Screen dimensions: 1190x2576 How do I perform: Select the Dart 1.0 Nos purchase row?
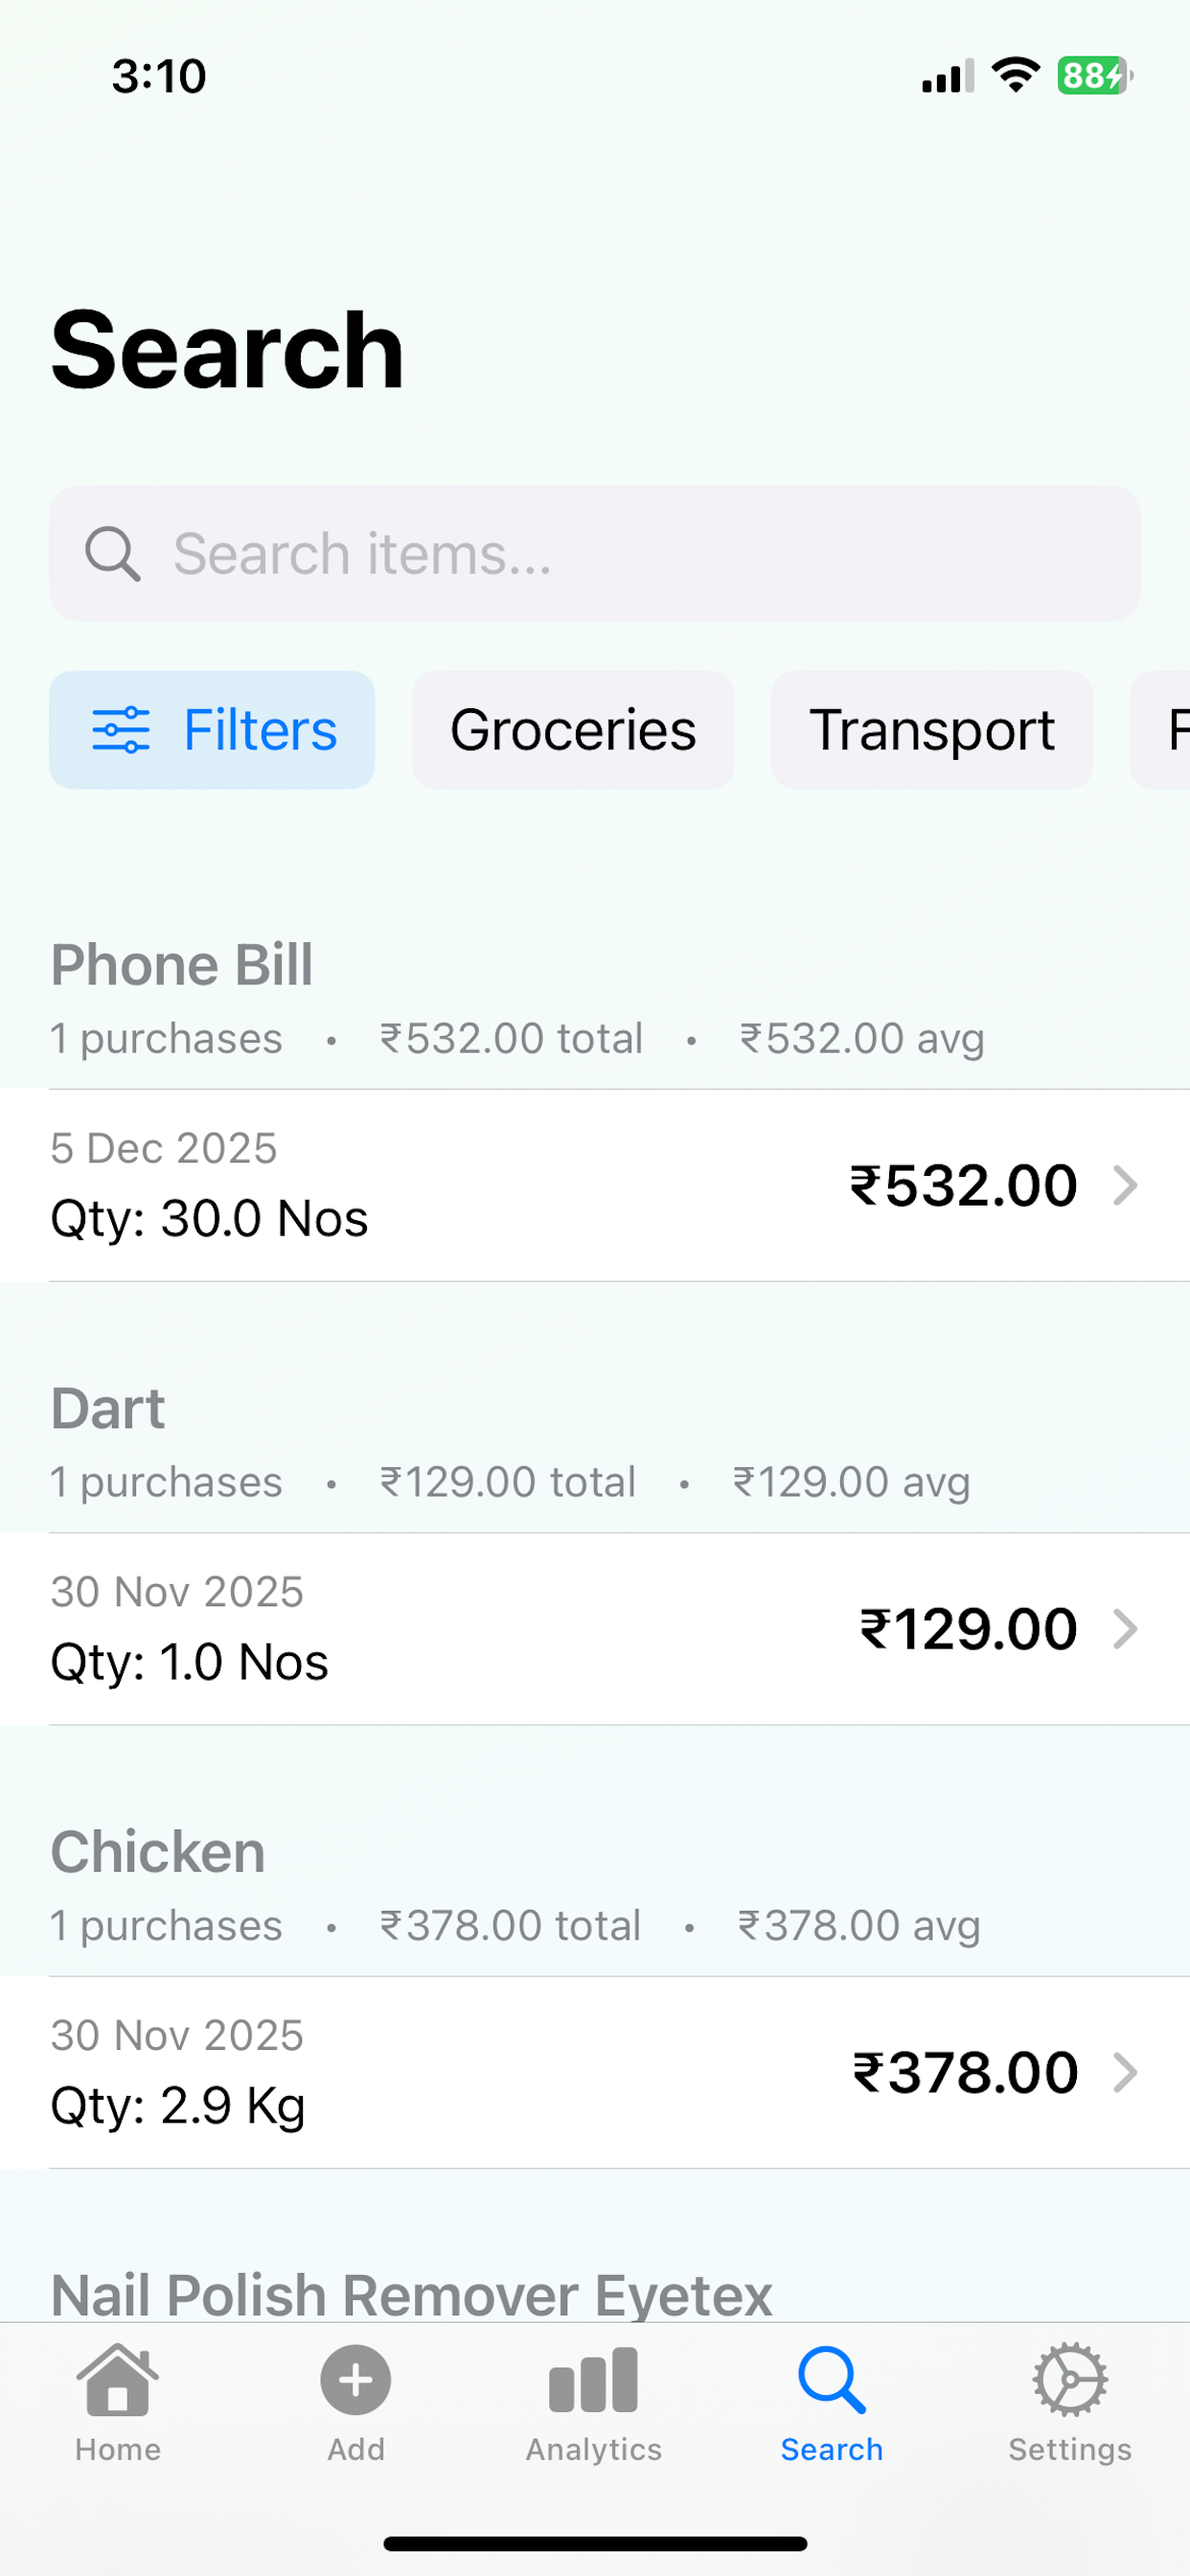pyautogui.click(x=595, y=1628)
